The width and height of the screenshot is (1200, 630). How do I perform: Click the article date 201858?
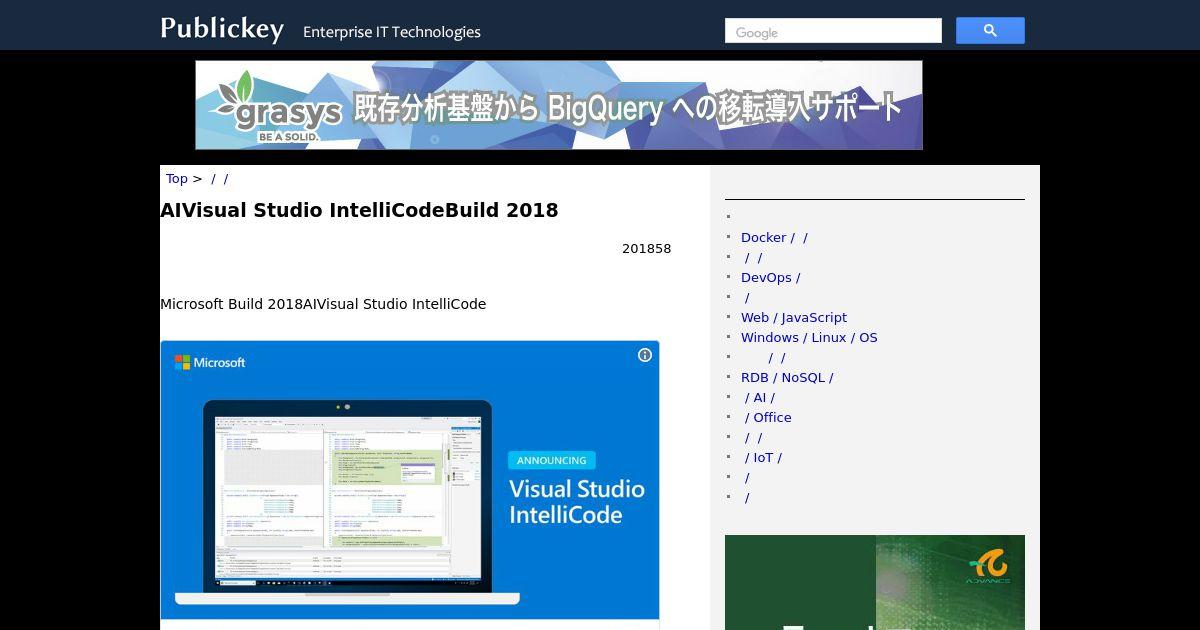point(646,249)
